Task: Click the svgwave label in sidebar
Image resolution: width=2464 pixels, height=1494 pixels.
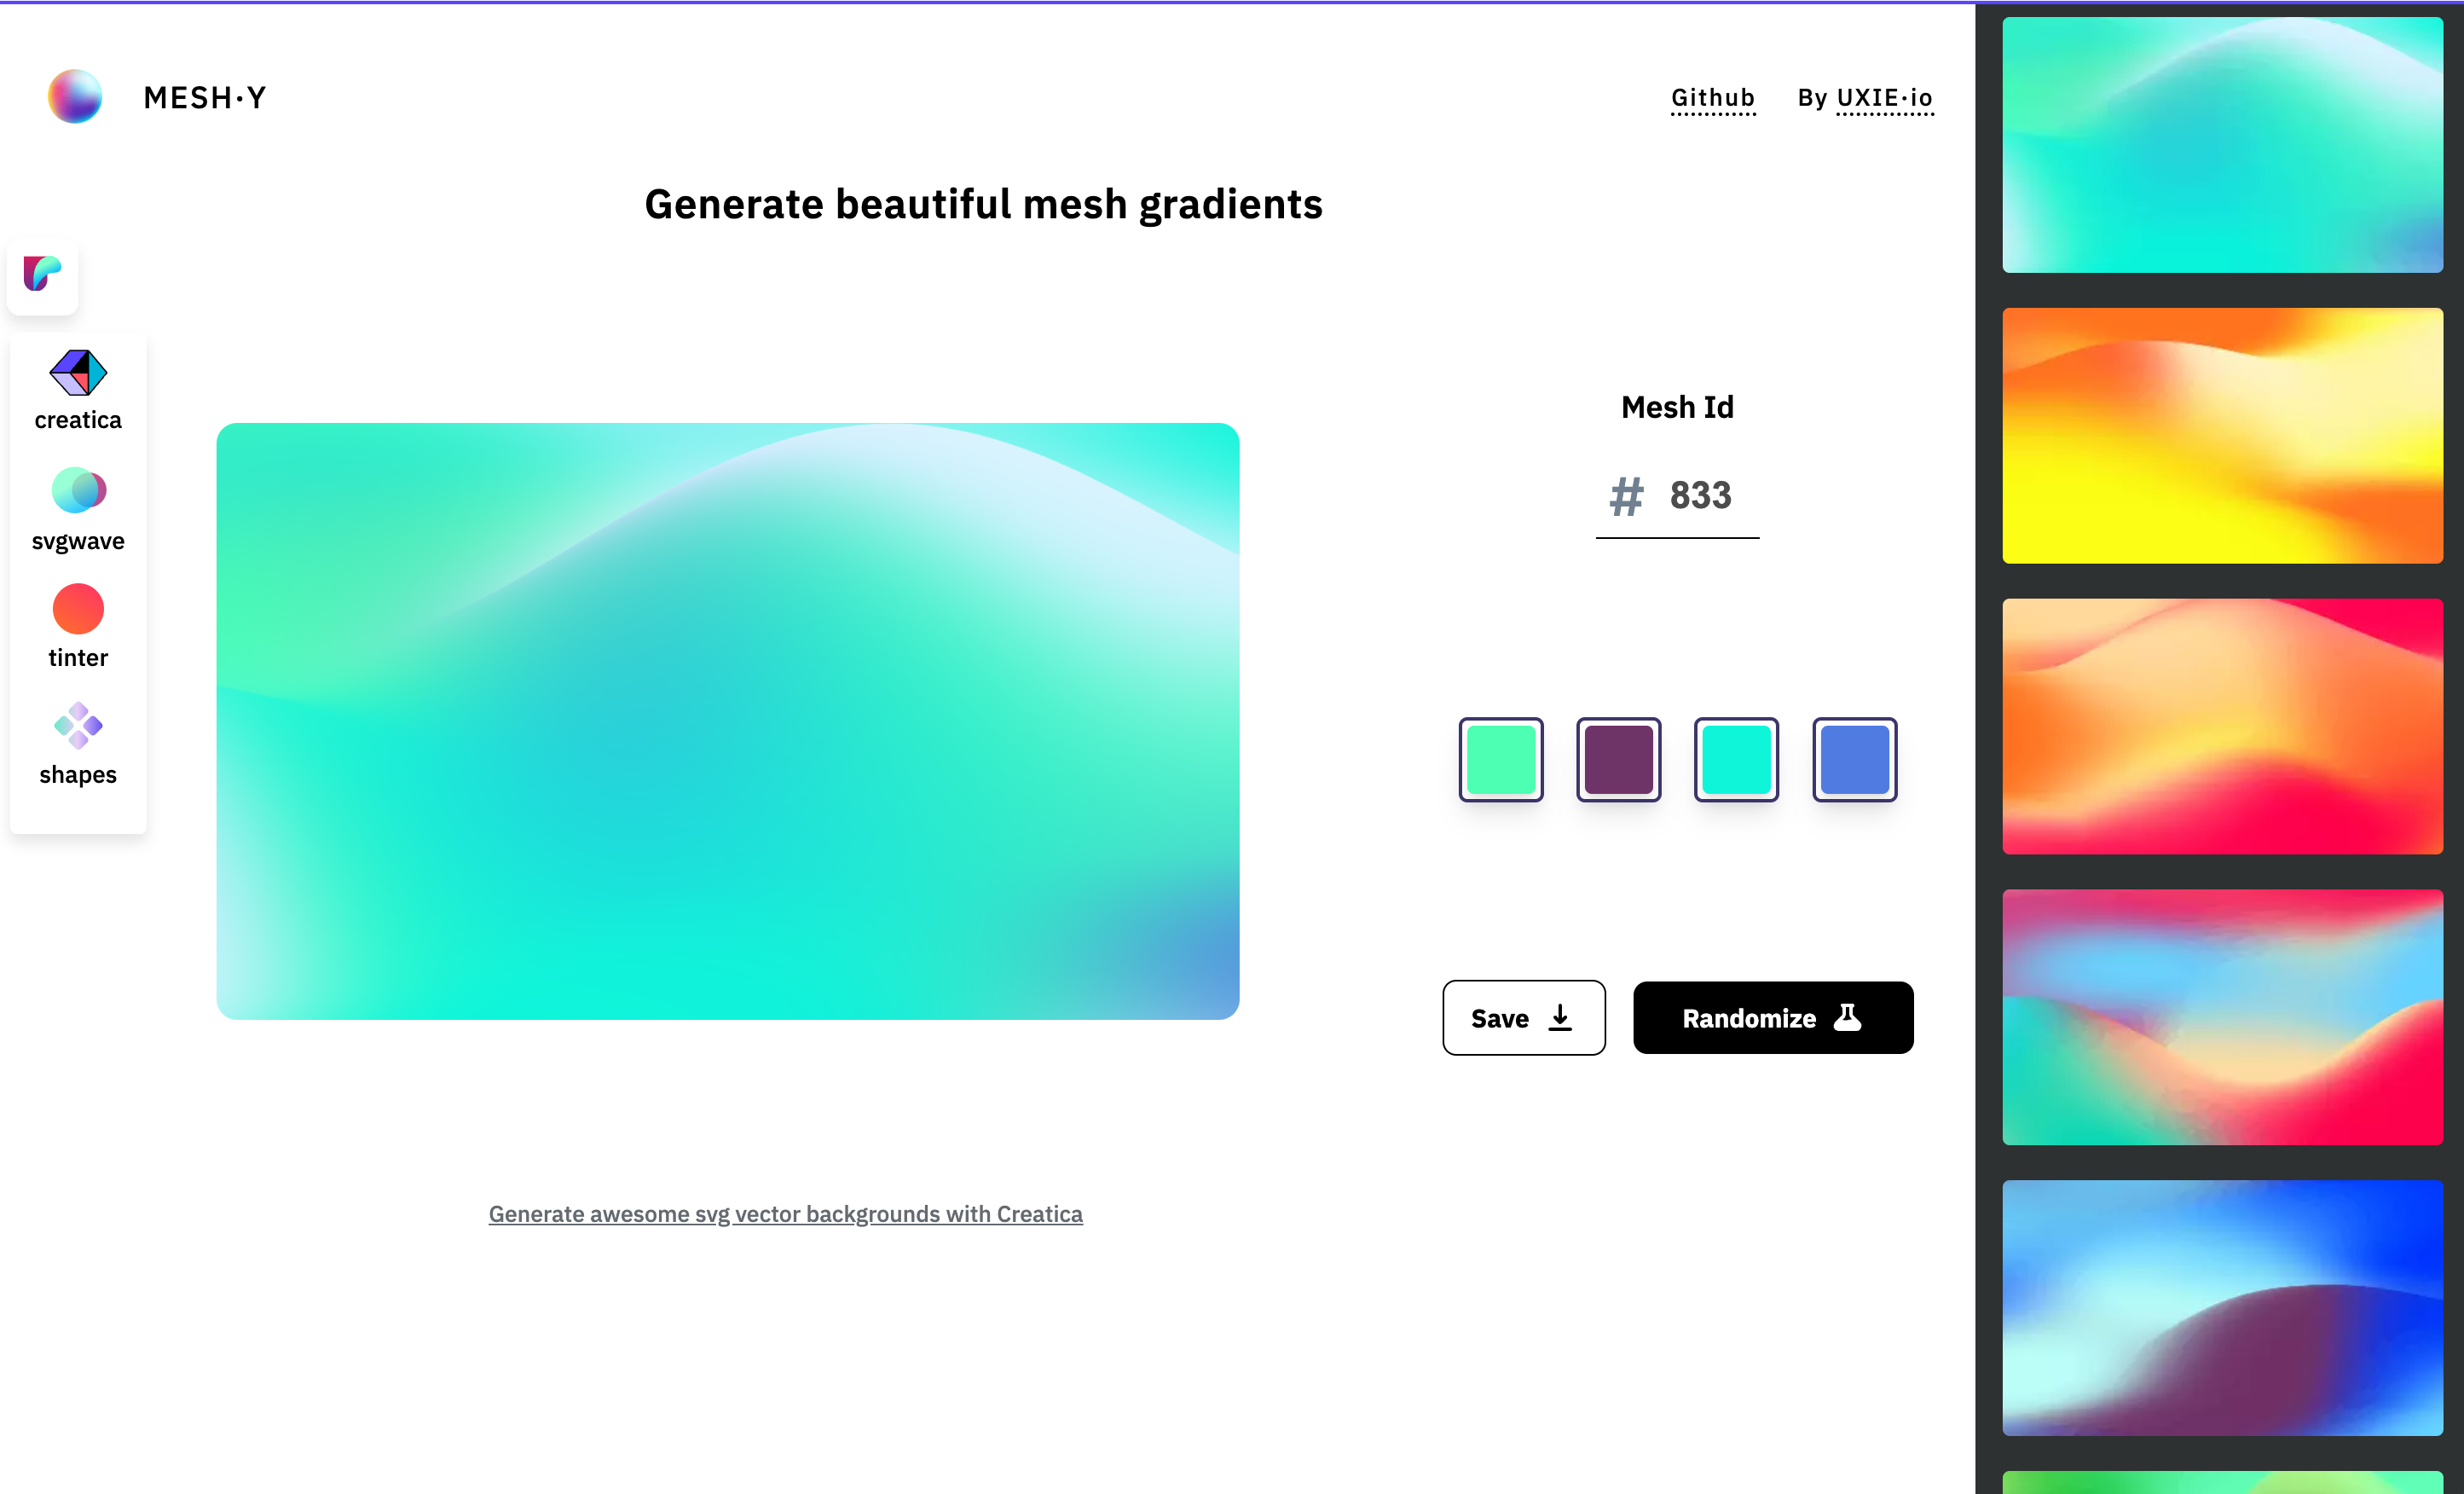Action: tap(78, 541)
